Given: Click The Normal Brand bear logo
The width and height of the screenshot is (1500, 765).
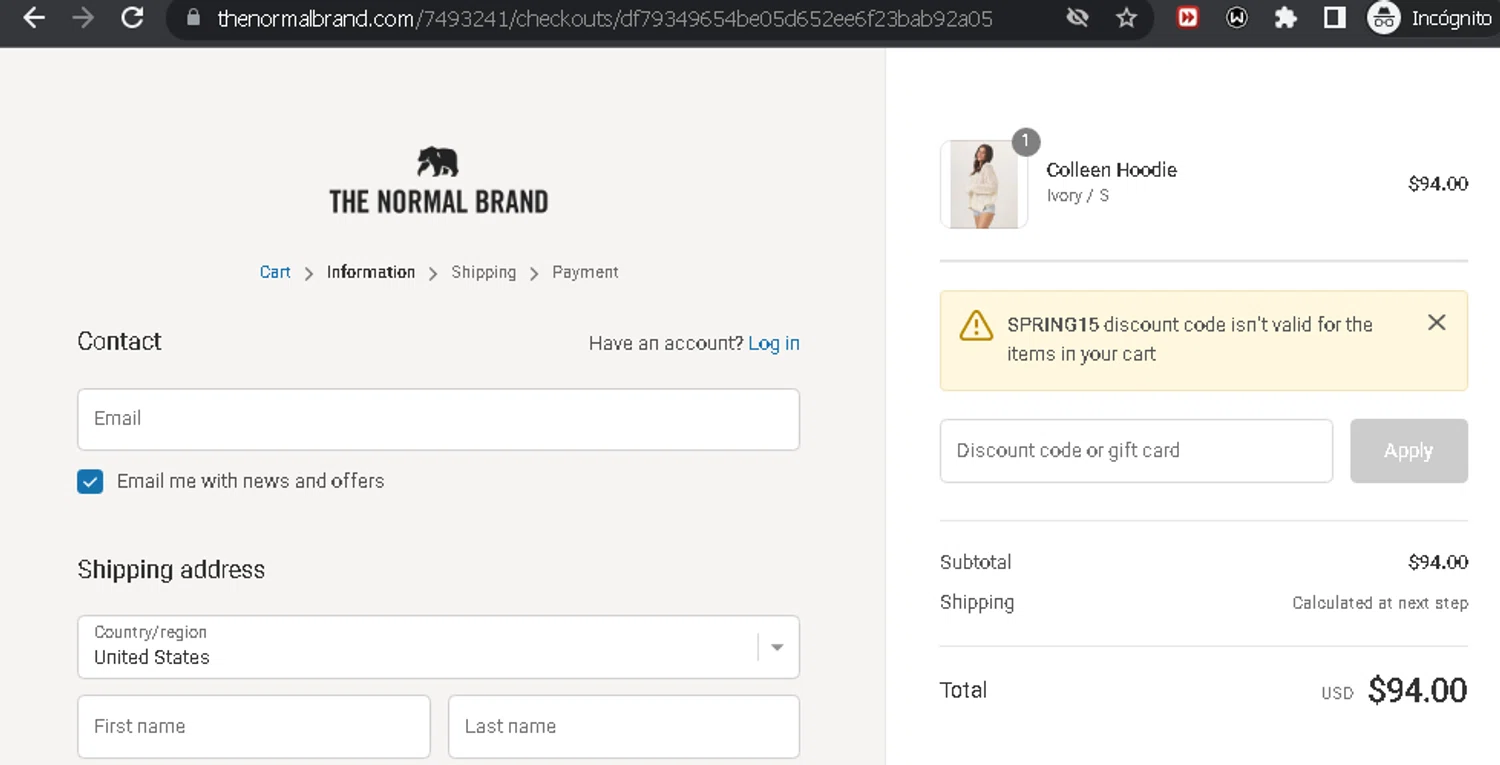Looking at the screenshot, I should point(438,181).
